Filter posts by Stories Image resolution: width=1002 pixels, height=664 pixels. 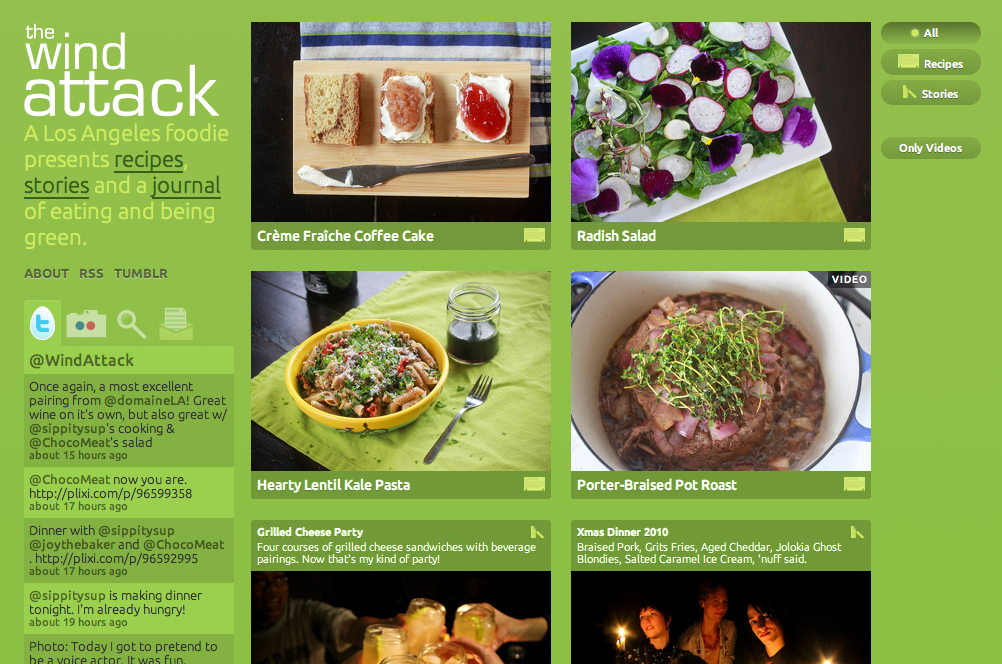pyautogui.click(x=930, y=93)
